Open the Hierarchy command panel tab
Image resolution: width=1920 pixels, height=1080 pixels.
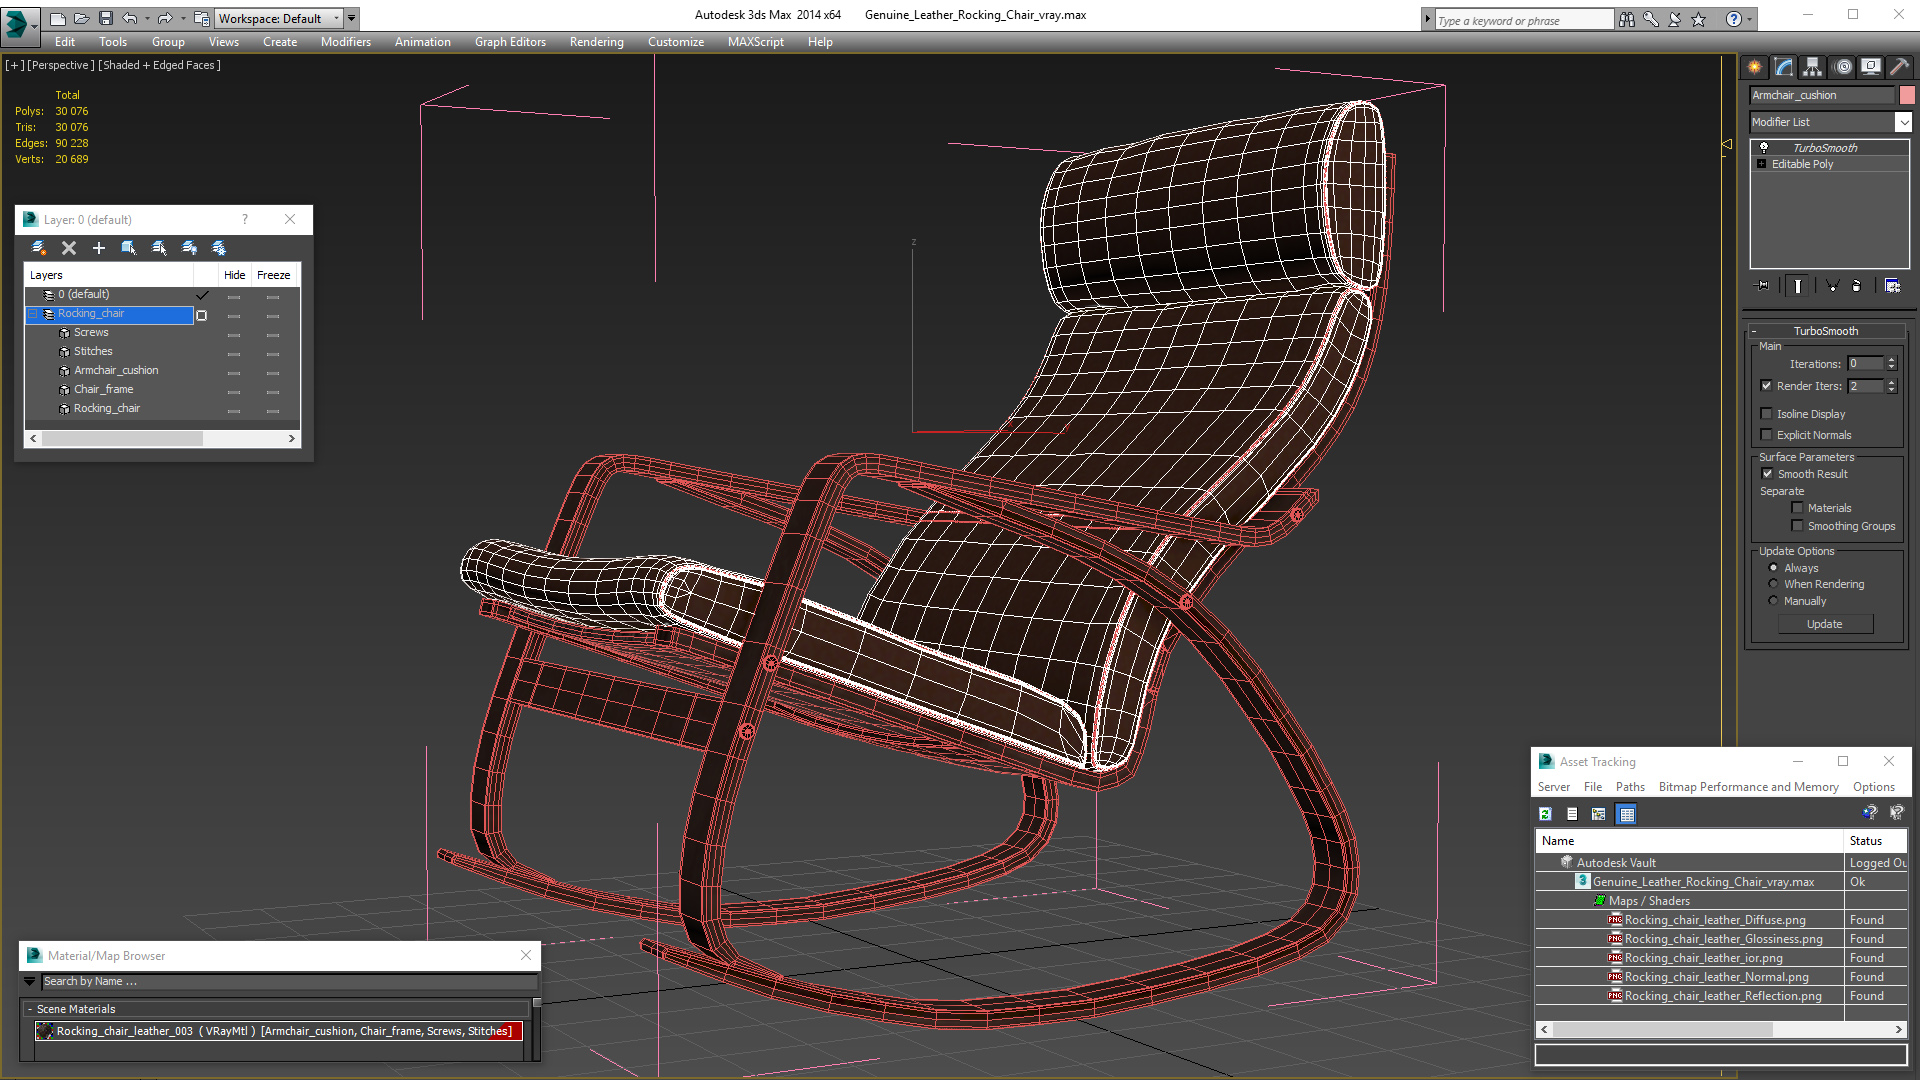point(1812,67)
